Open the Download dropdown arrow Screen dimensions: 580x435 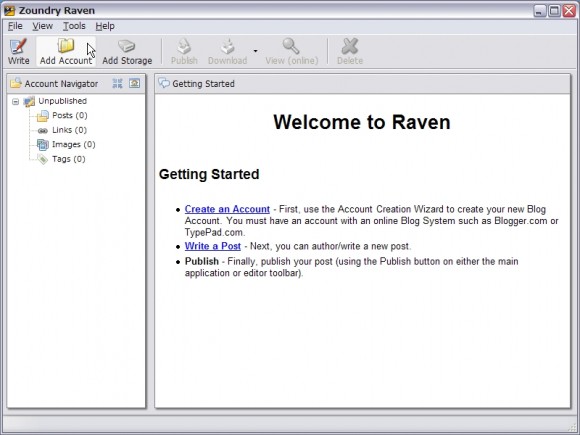point(255,51)
